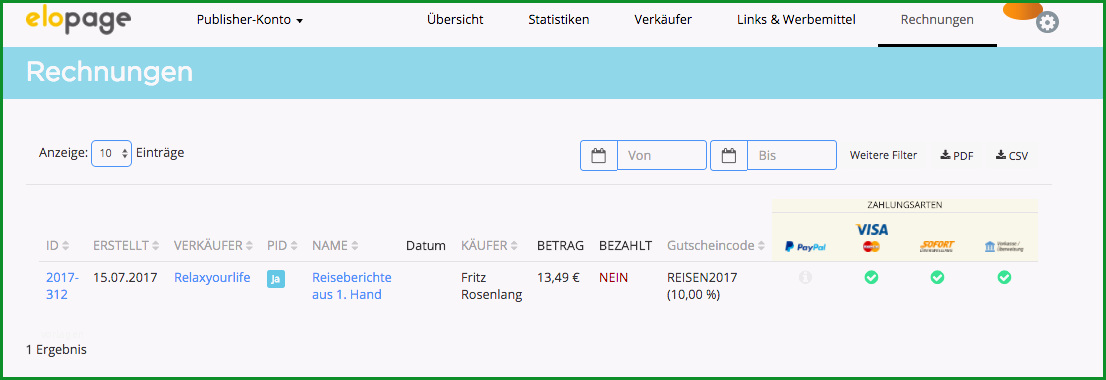Sort by the NAME column
The image size is (1106, 380).
[335, 246]
